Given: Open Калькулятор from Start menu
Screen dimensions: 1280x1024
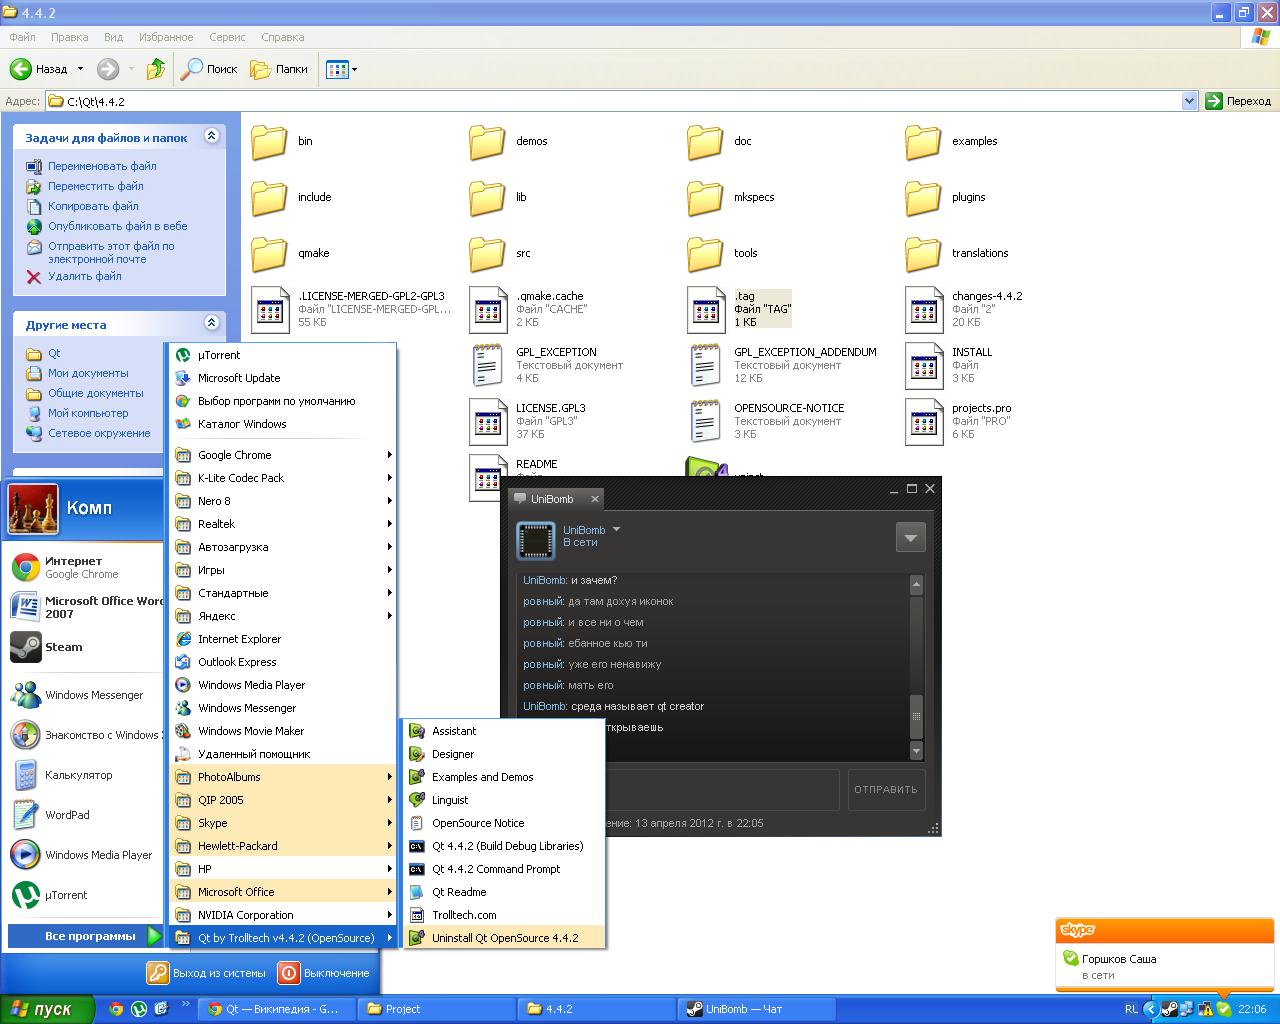Looking at the screenshot, I should [x=84, y=775].
